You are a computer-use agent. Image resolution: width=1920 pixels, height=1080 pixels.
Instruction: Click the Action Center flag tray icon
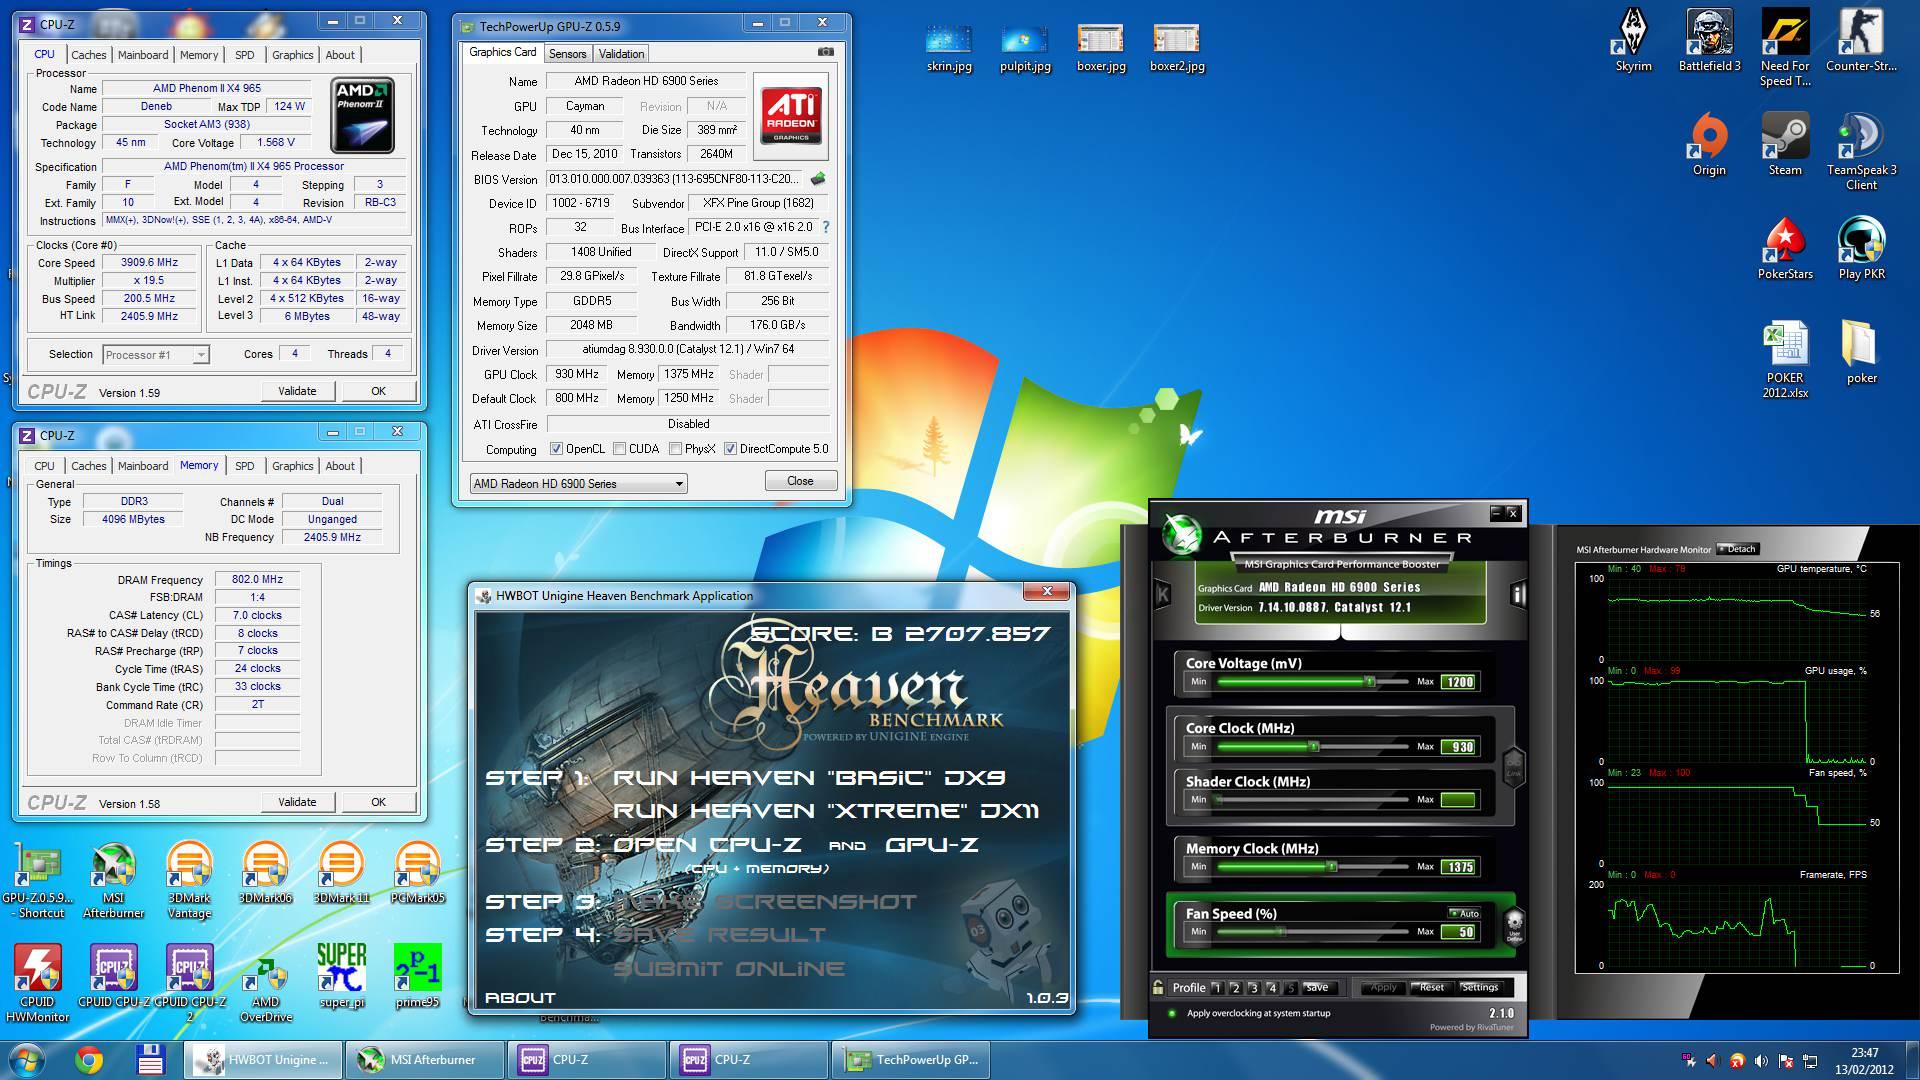point(1786,1061)
